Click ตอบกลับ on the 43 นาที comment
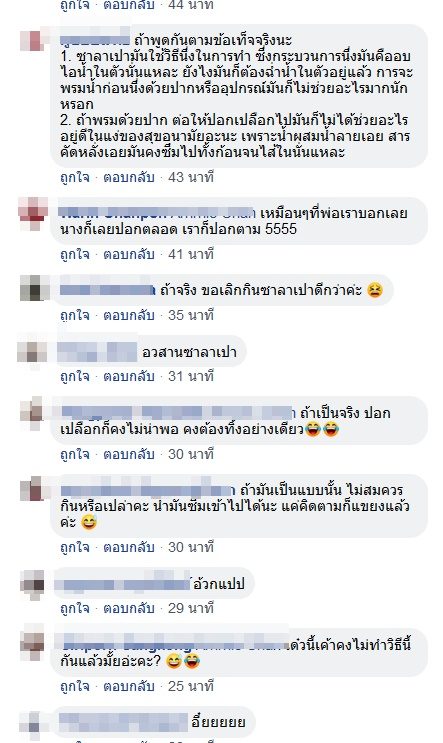Image resolution: width=443 pixels, height=743 pixels. 129,177
